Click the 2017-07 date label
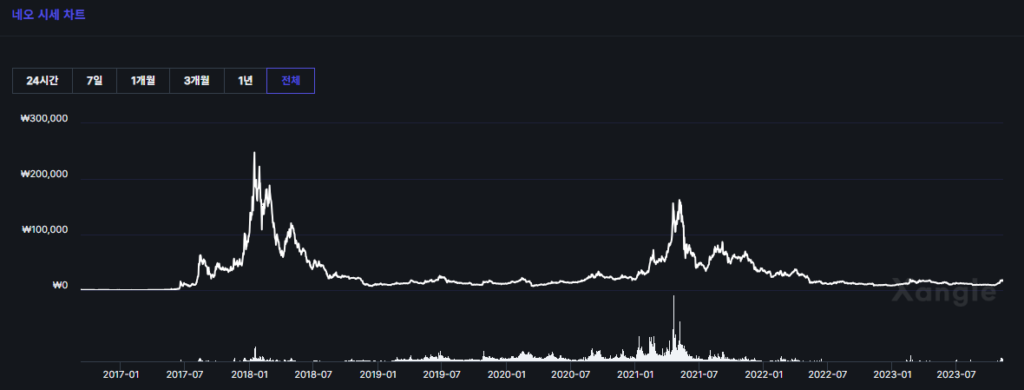 click(x=185, y=375)
